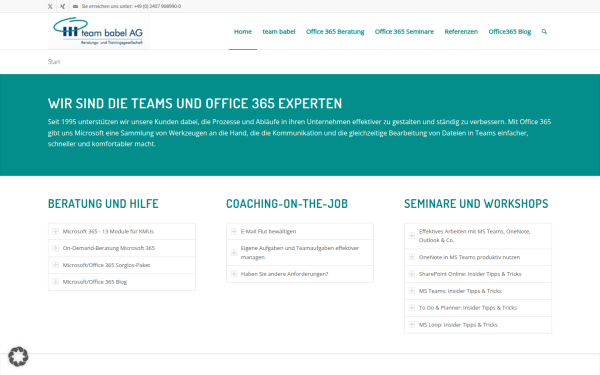Click text 'Microsoft/Office 365 Blog' in accordion
The width and height of the screenshot is (600, 375).
95,282
